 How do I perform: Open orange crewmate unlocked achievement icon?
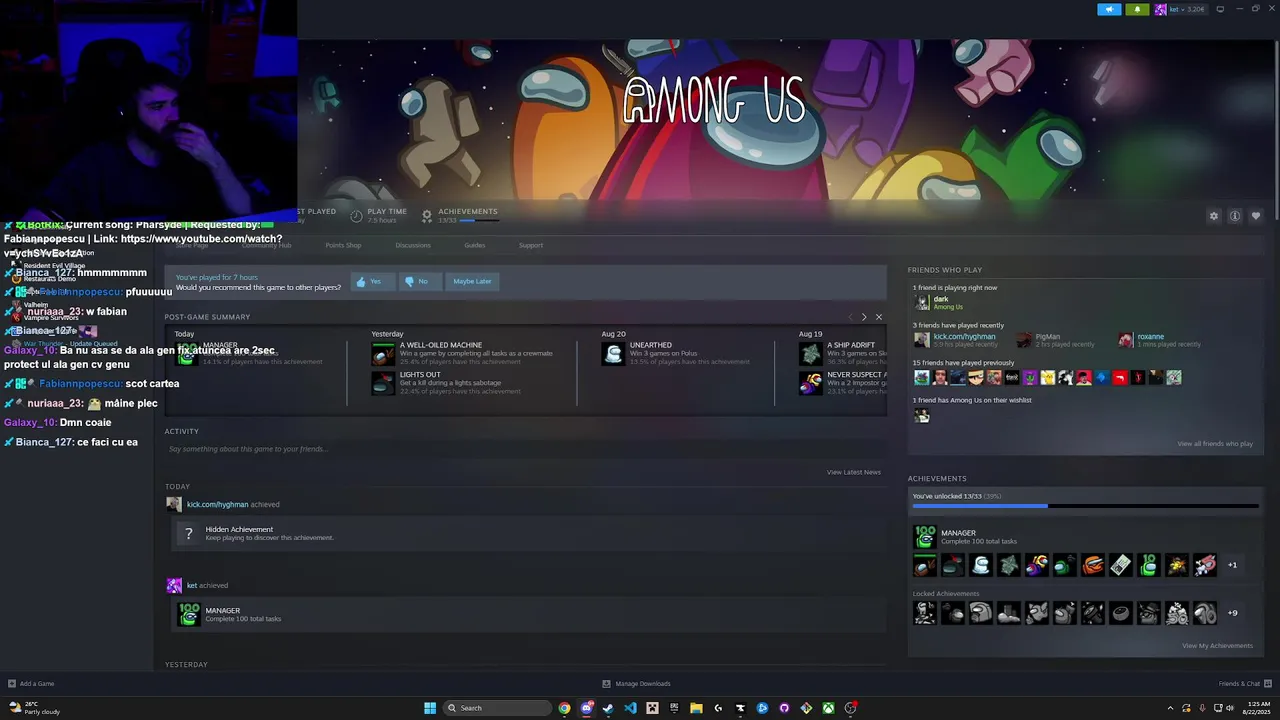point(1093,565)
